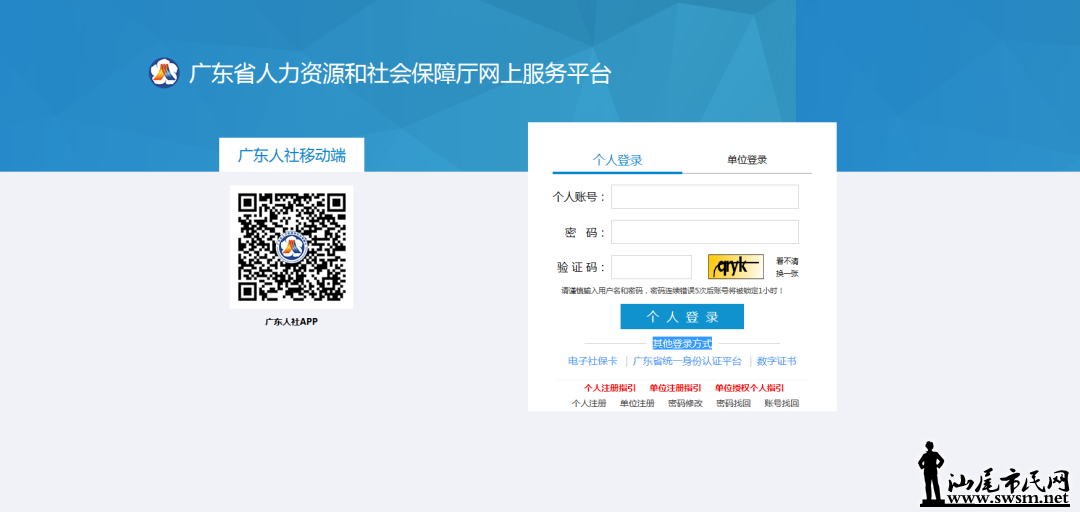Viewport: 1080px width, 512px height.
Task: Click the Guangdong HRSS logo icon
Action: [164, 73]
